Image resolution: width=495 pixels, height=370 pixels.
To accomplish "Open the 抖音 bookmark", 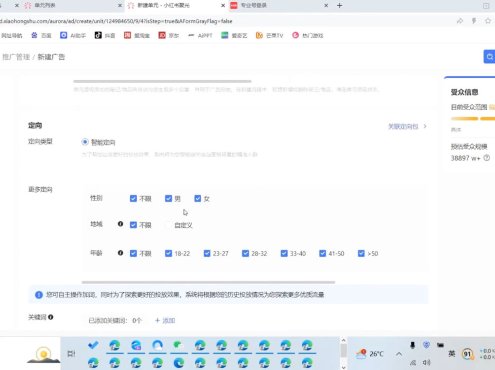I will point(105,35).
